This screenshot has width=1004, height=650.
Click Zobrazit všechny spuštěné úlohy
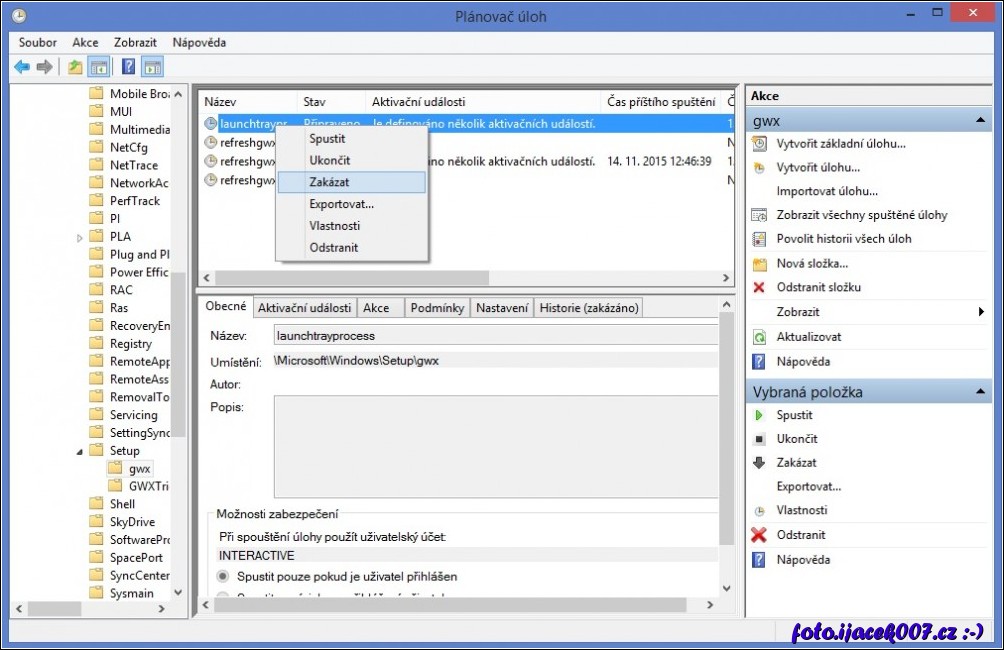tap(861, 215)
